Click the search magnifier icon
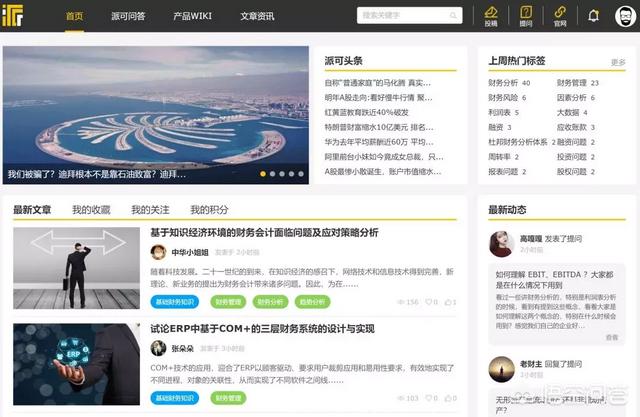Image resolution: width=640 pixels, height=417 pixels. tap(452, 15)
